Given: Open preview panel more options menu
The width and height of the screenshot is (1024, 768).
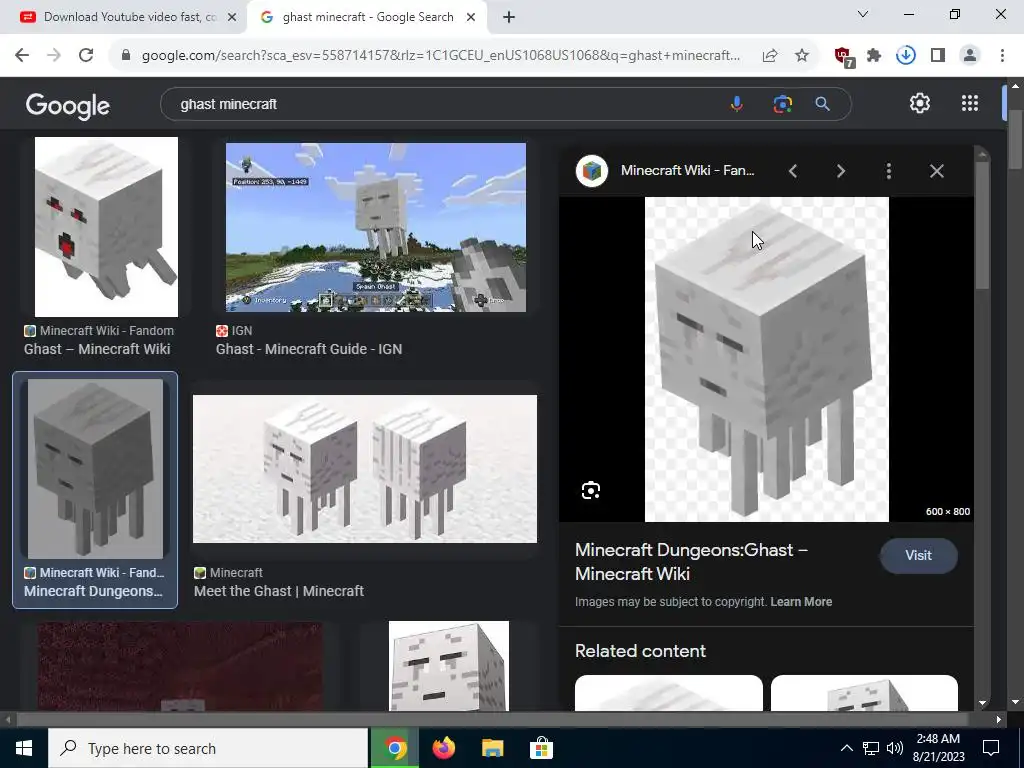Looking at the screenshot, I should [x=889, y=171].
